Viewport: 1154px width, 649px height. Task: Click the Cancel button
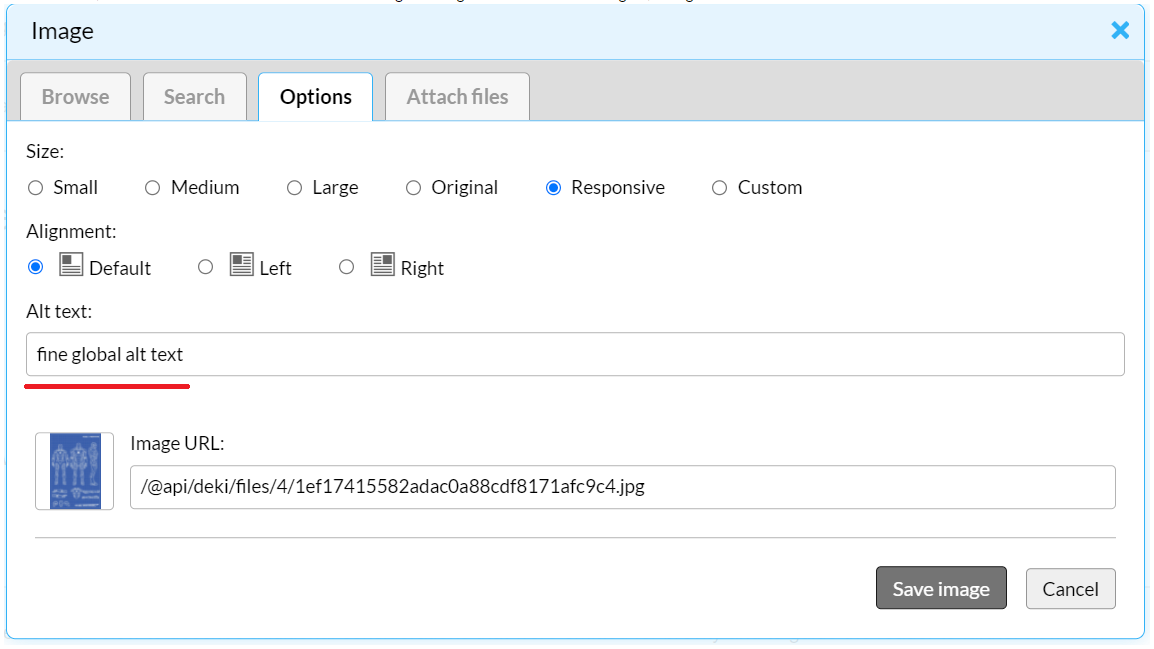tap(1070, 589)
